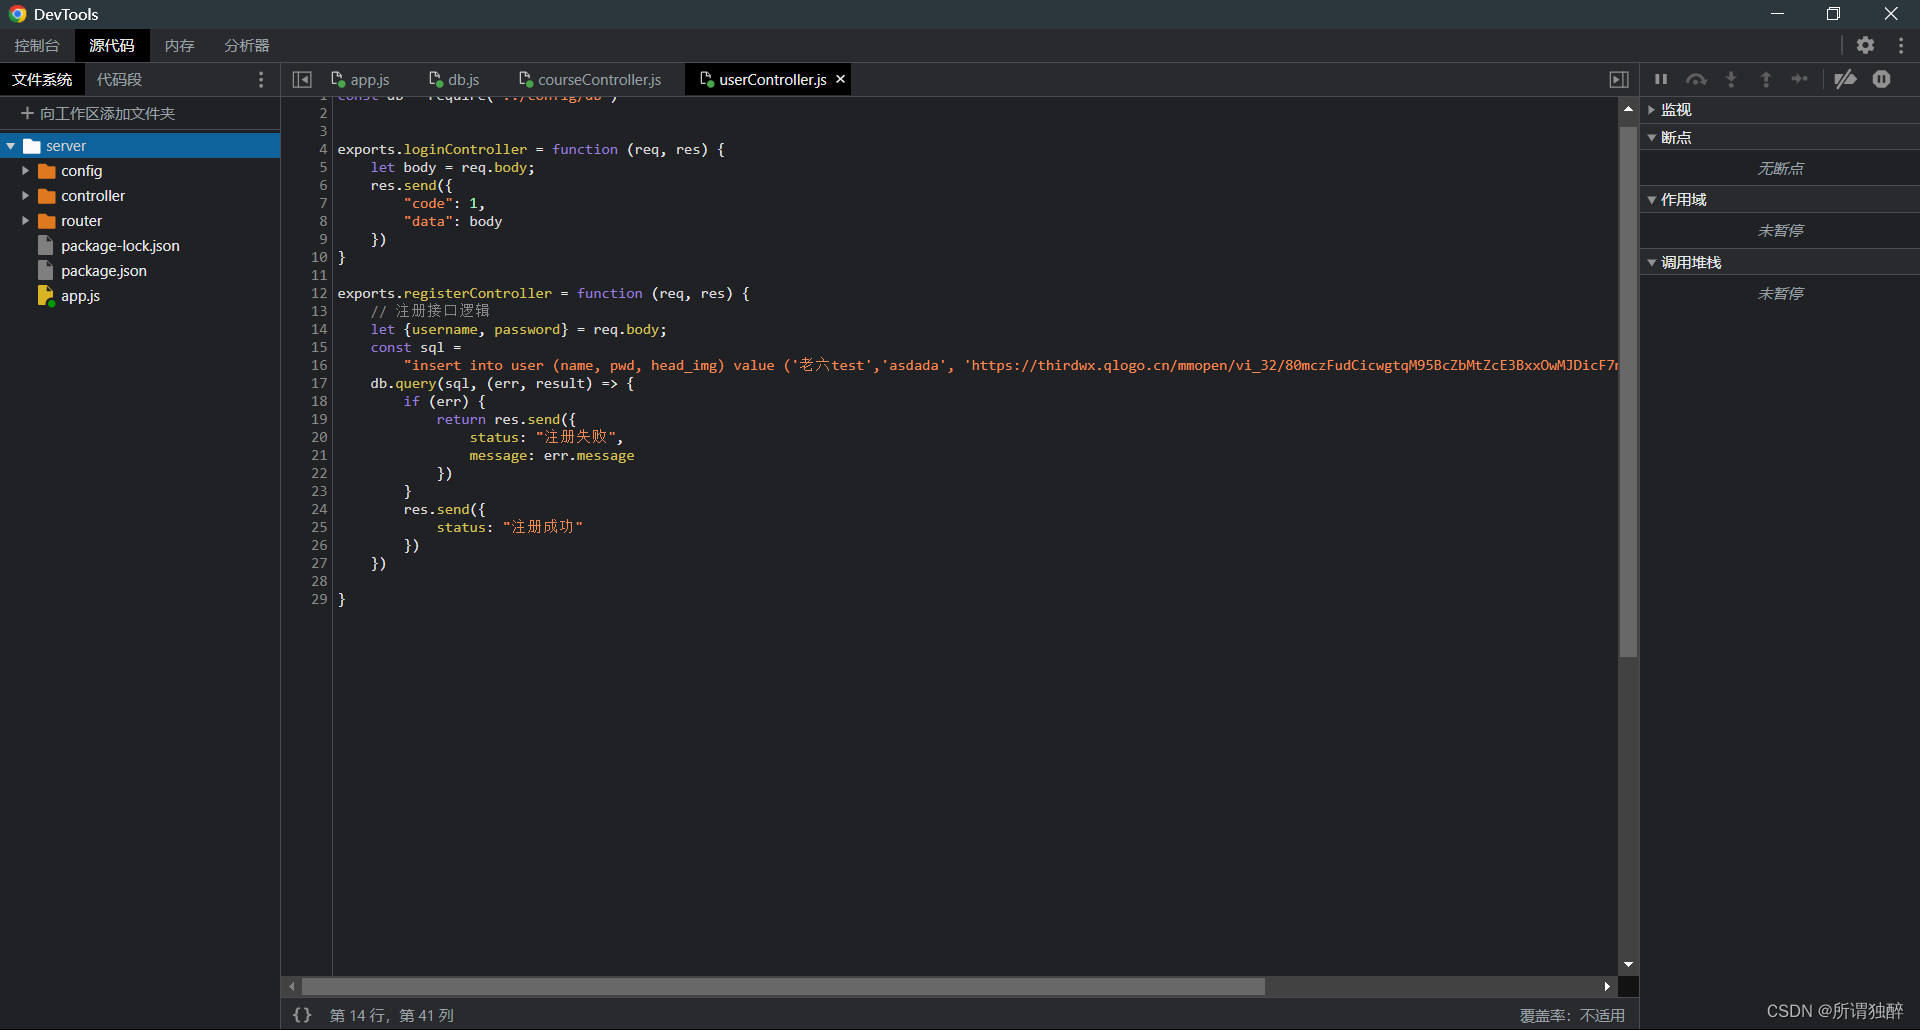Select app.js in the file tree
Screen dimensions: 1920x1030
80,295
